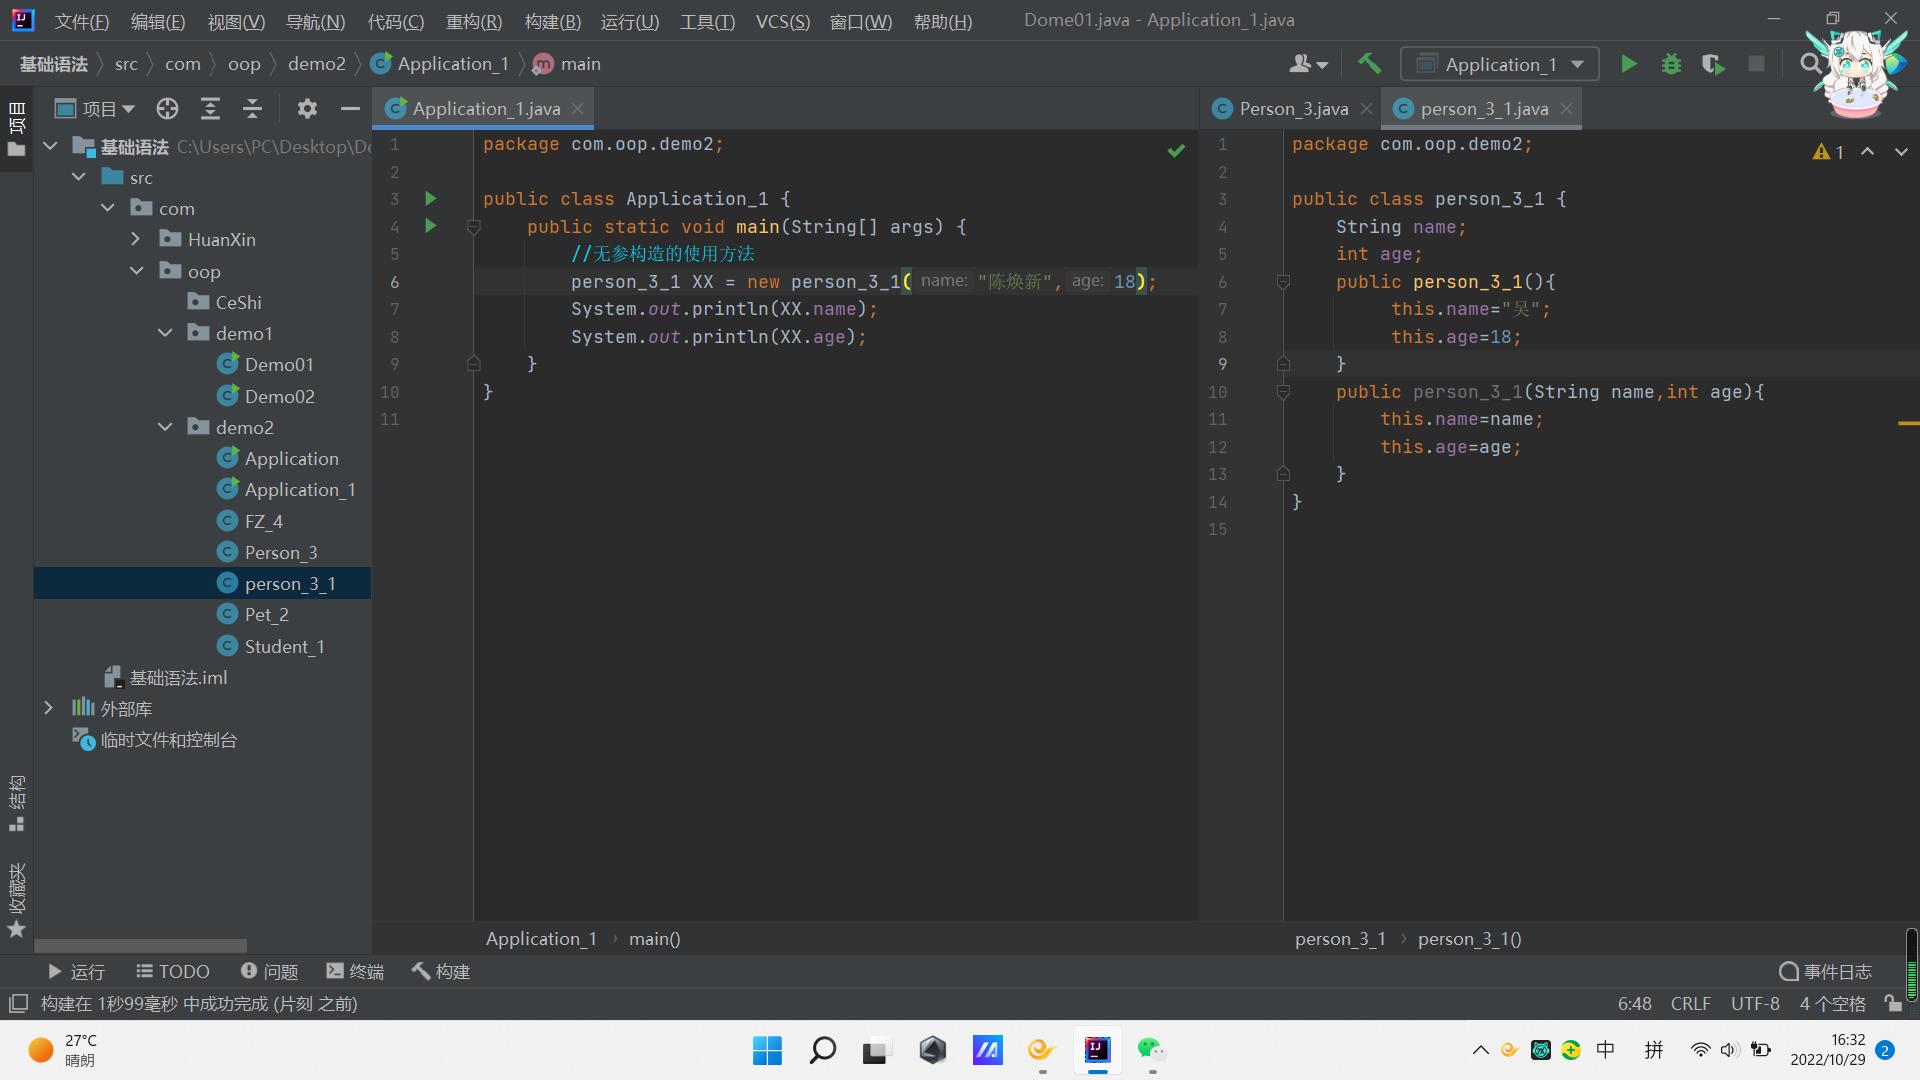Hide the project tool window
The height and width of the screenshot is (1080, 1920).
coord(350,109)
